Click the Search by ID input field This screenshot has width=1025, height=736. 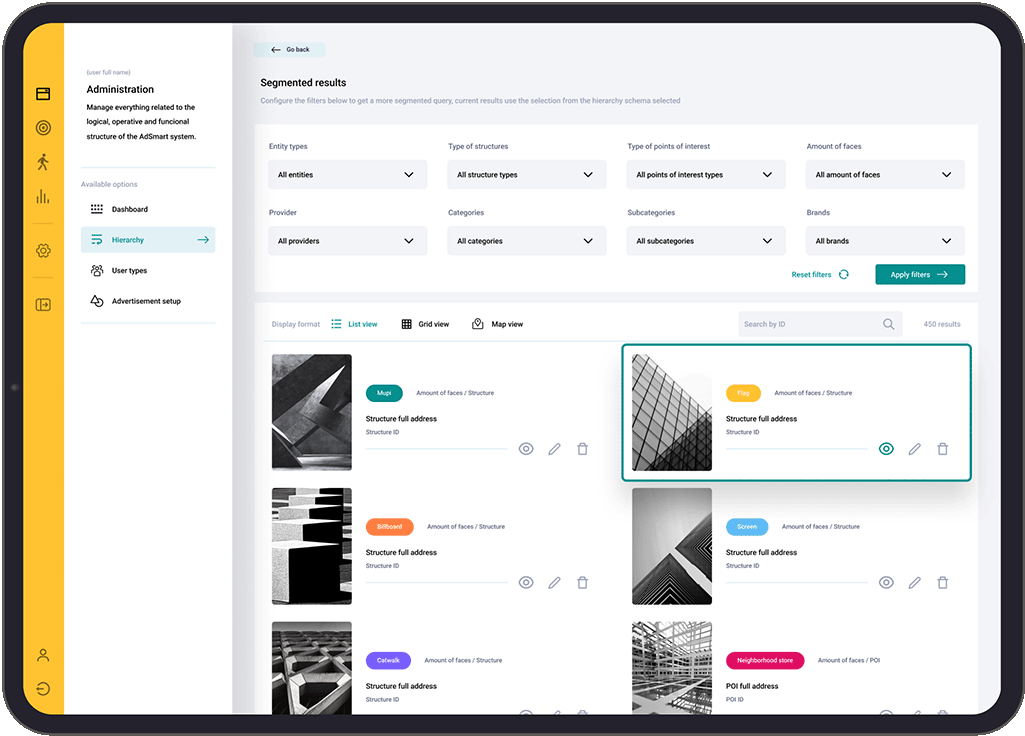810,324
